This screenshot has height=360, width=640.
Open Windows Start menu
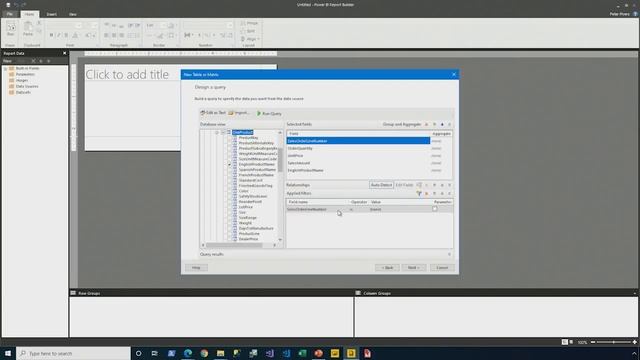(8, 353)
